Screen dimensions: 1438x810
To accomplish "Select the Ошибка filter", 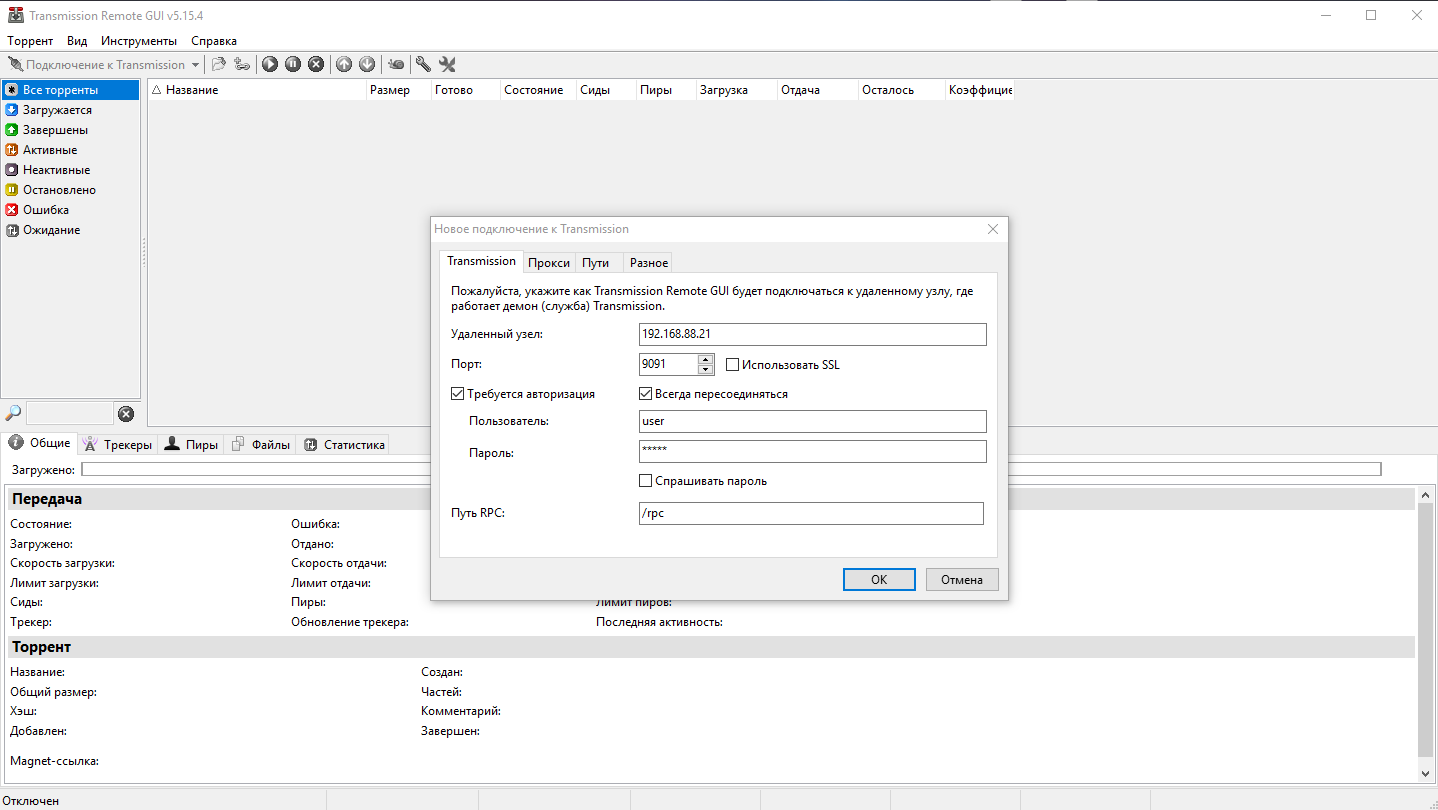I will (70, 210).
